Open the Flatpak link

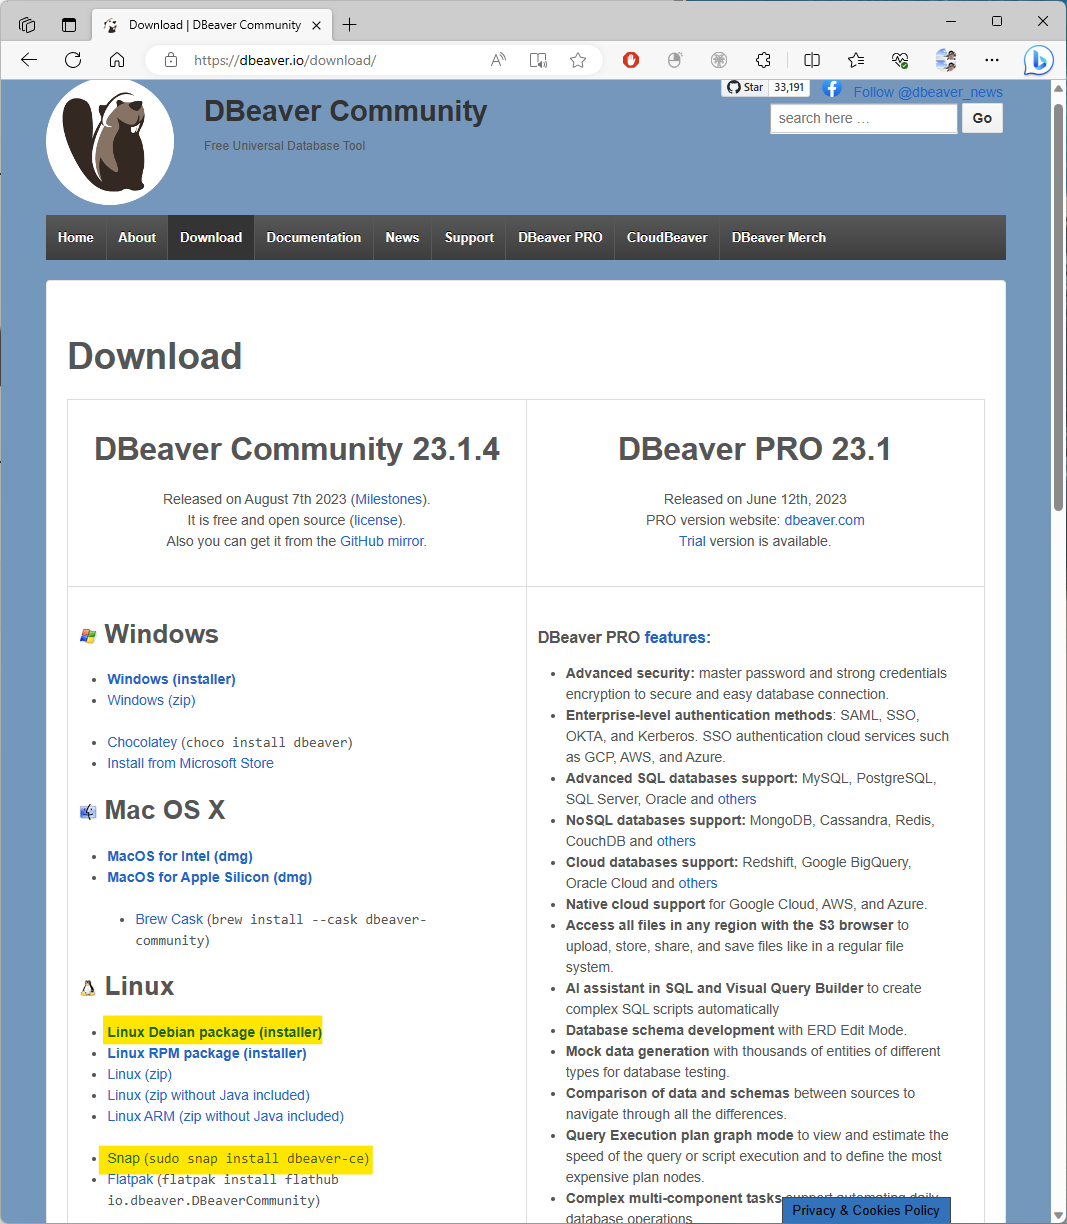click(131, 1179)
